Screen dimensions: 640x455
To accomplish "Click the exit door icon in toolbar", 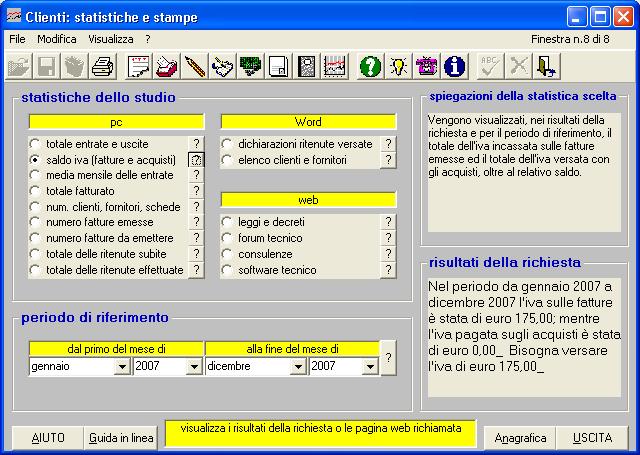I will 547,66.
